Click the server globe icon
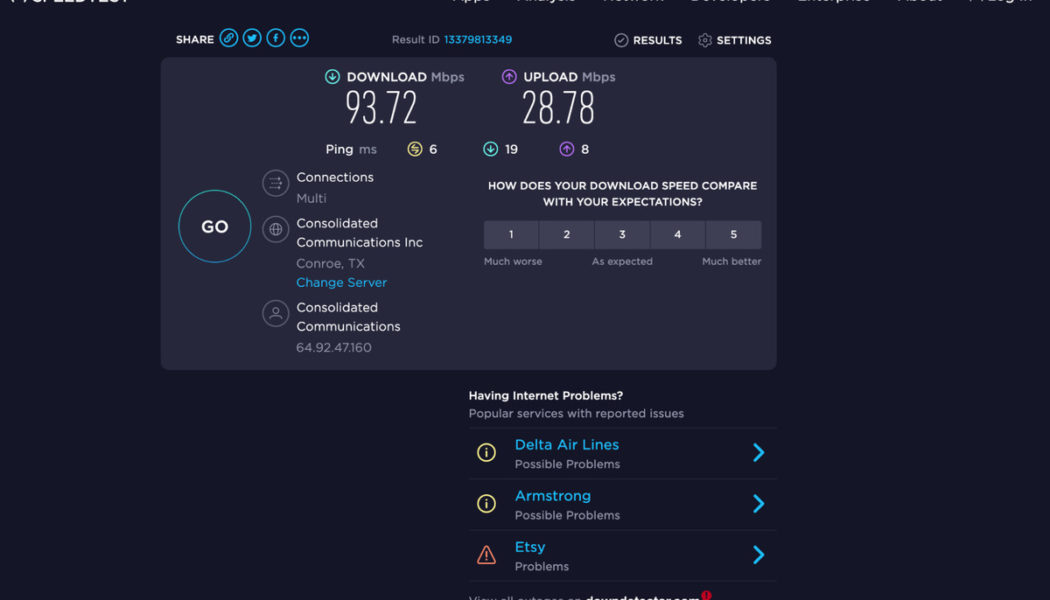This screenshot has height=600, width=1050. [x=275, y=229]
